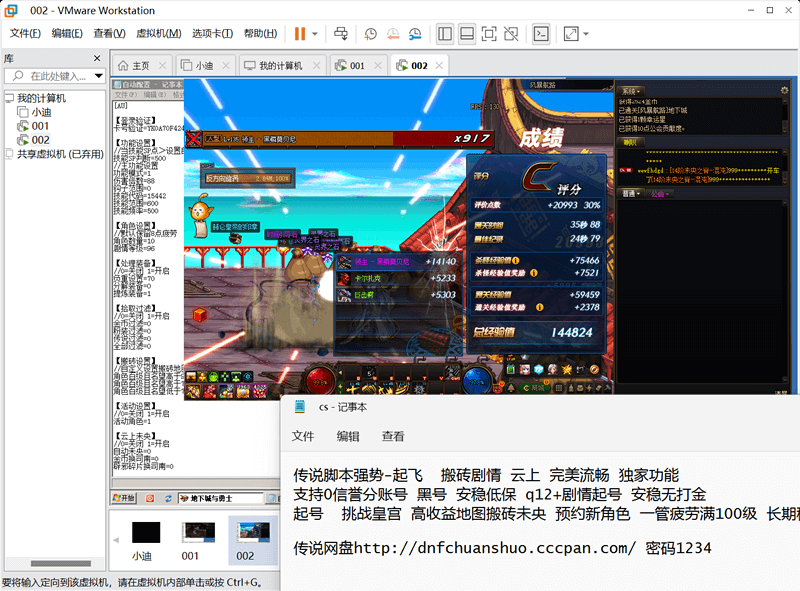Click the 小迪 thumbnail preview
This screenshot has width=800, height=591.
point(146,532)
